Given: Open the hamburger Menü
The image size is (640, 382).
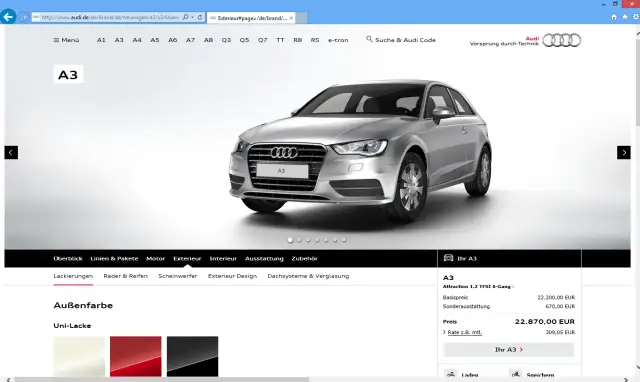Looking at the screenshot, I should pos(66,40).
